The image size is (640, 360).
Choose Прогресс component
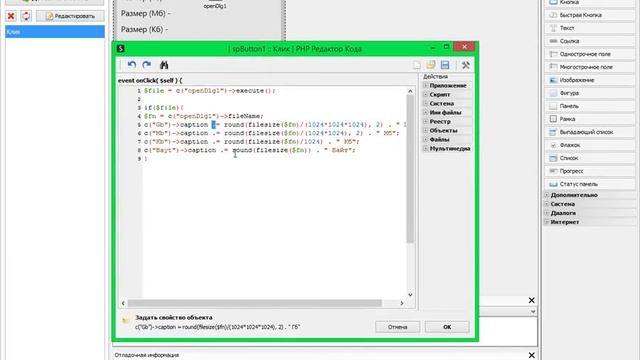589,171
